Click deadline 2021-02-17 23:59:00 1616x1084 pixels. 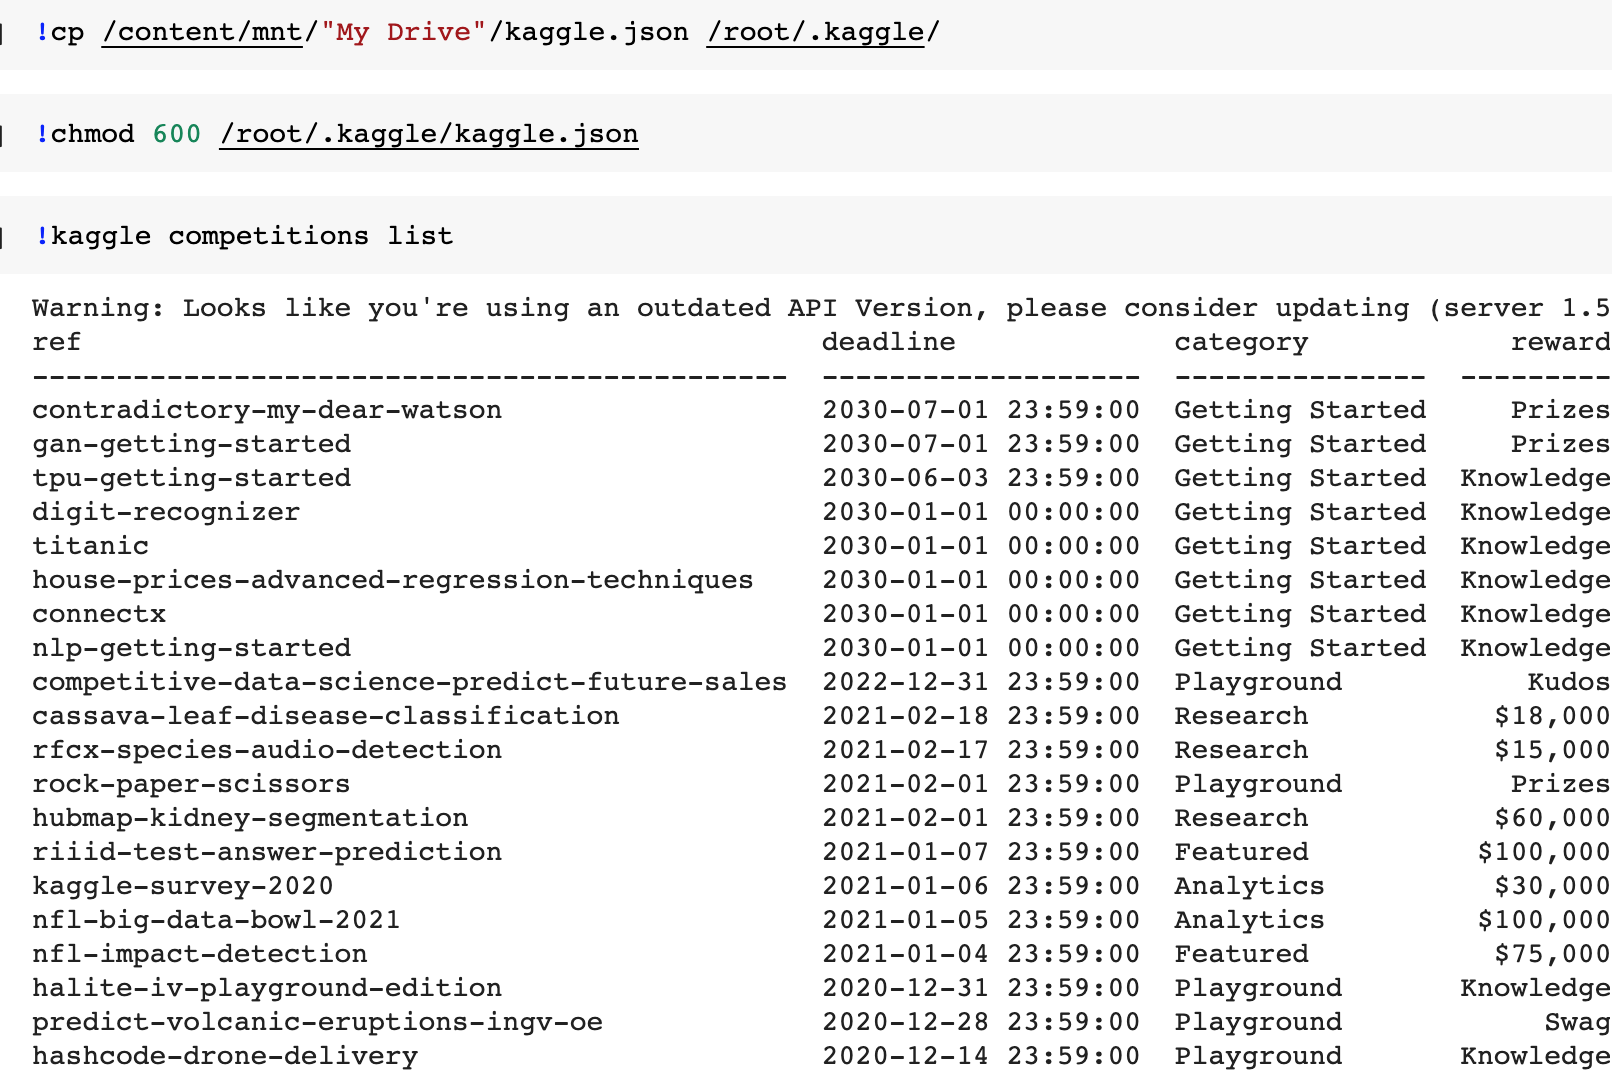click(x=981, y=750)
